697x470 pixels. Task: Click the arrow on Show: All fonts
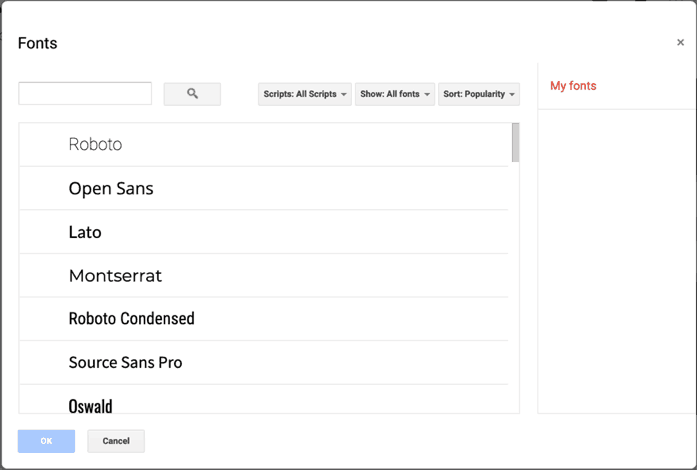click(427, 94)
